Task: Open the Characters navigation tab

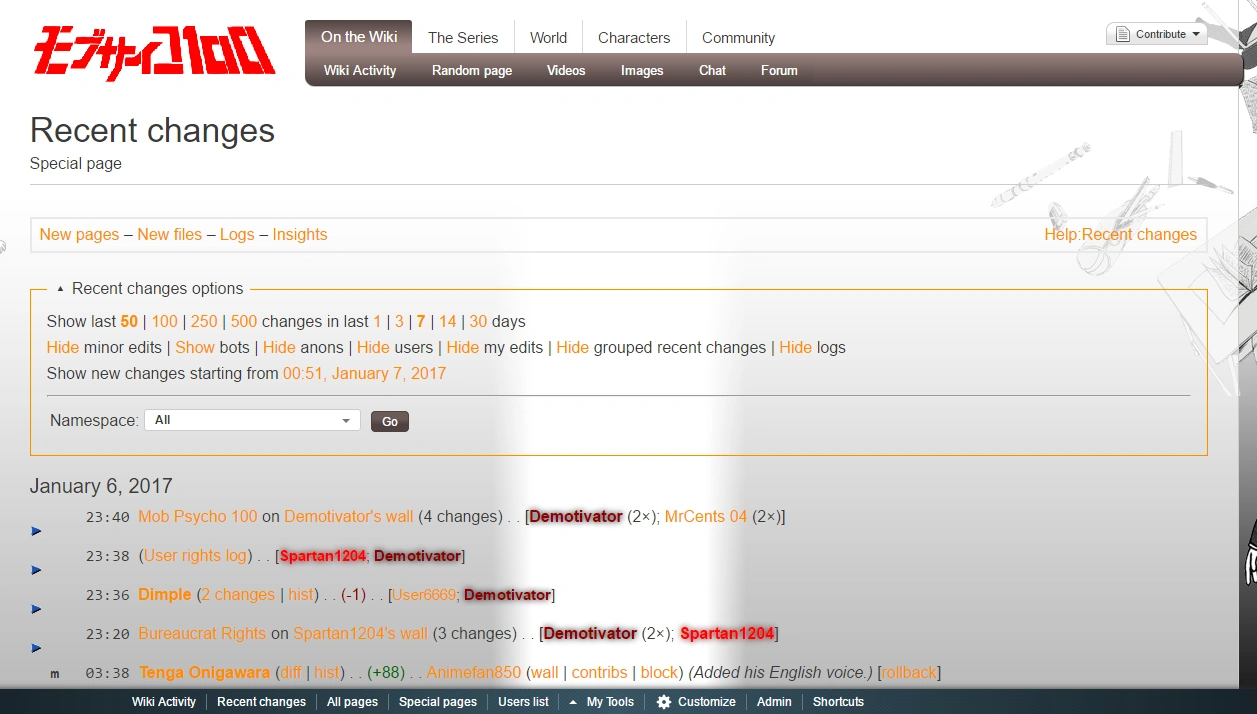Action: click(633, 38)
